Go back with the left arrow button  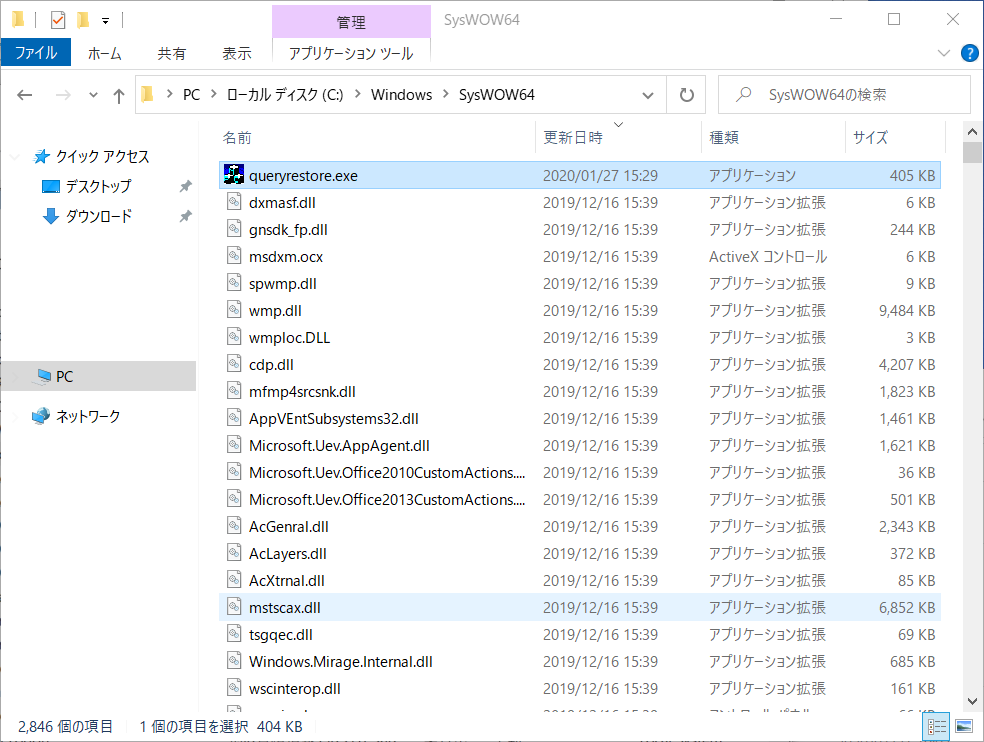[x=24, y=95]
